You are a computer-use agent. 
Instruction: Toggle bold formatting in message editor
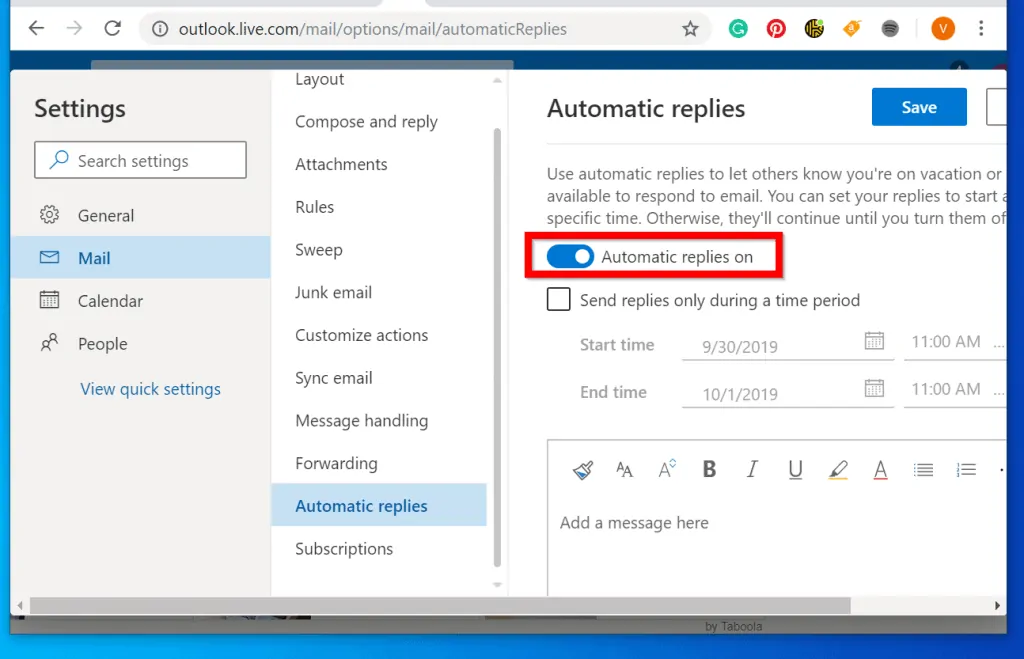[x=709, y=470]
